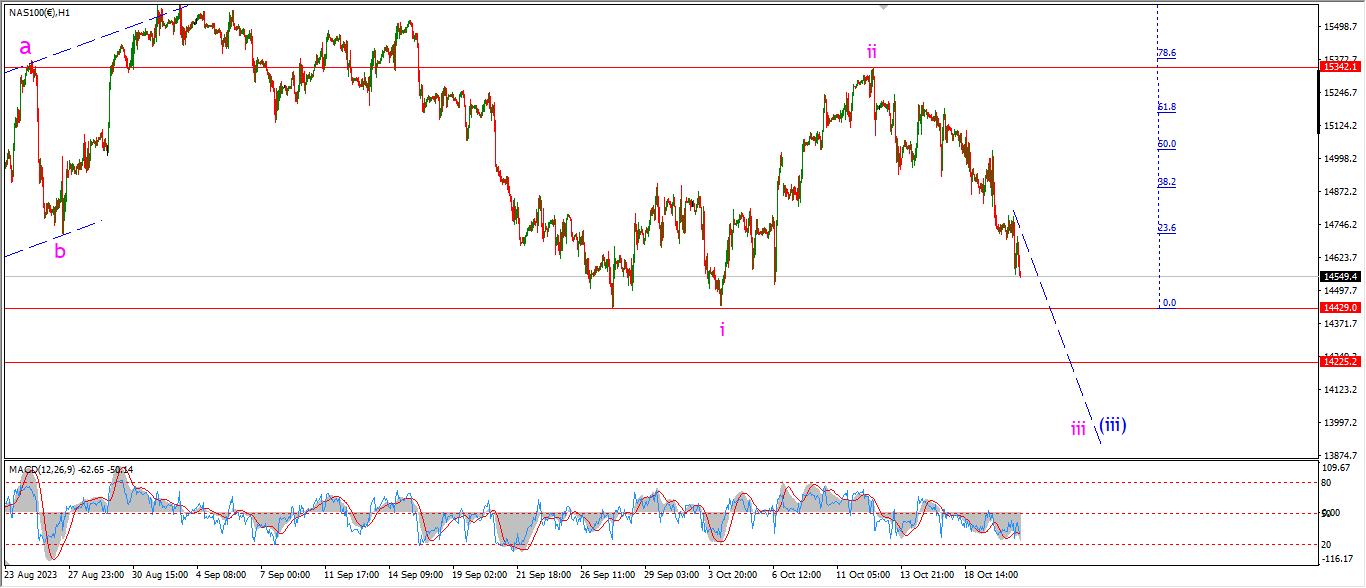Select the pink 'iii' label at bottom
Screen dimensions: 1366x588
[1078, 429]
